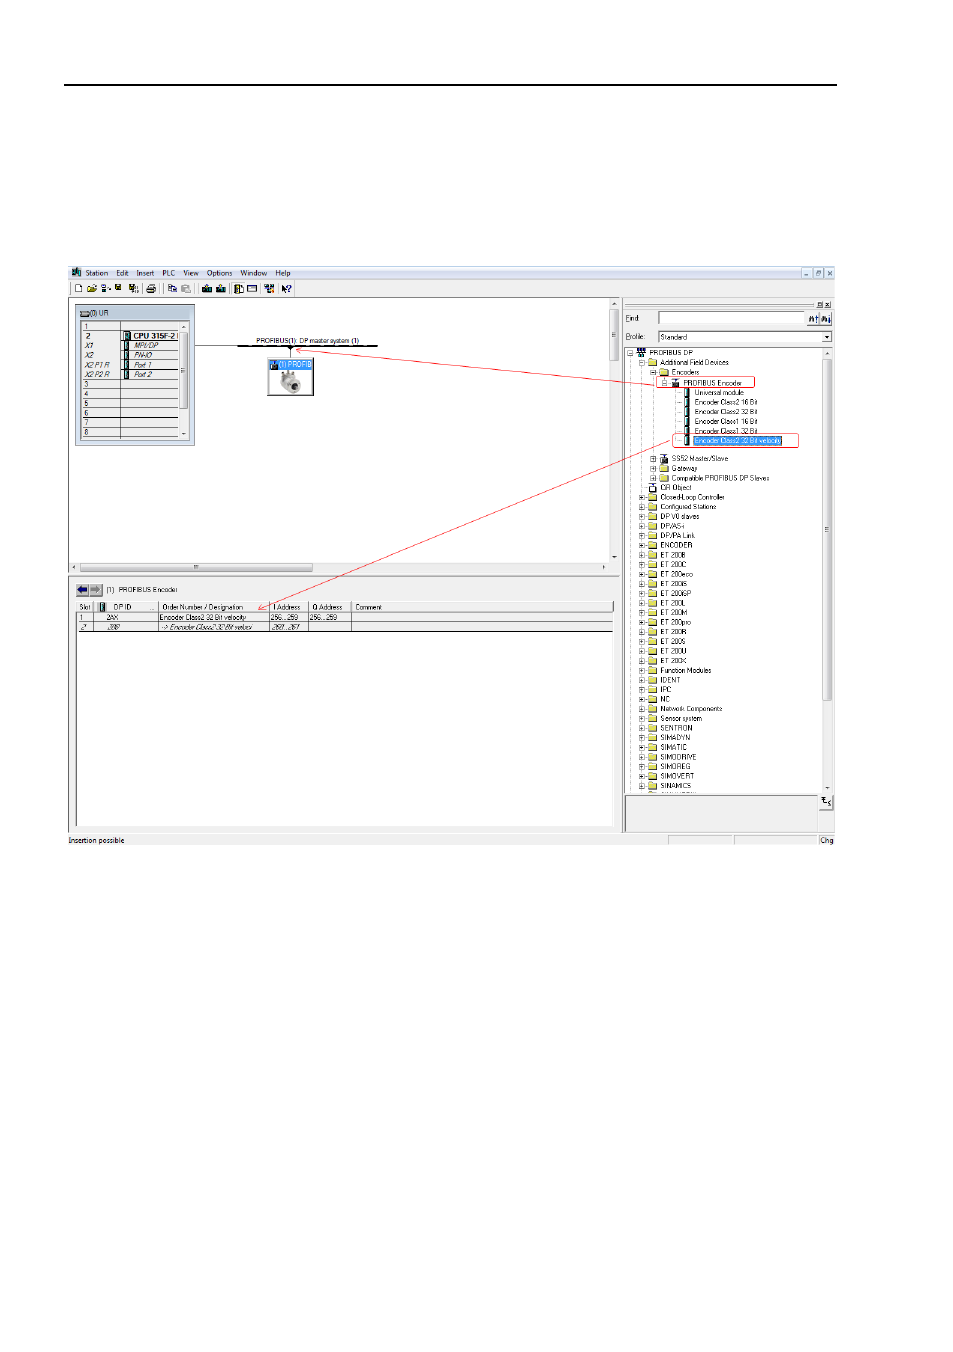The height and width of the screenshot is (1352, 953).
Task: Click the Find input field
Action: (731, 319)
